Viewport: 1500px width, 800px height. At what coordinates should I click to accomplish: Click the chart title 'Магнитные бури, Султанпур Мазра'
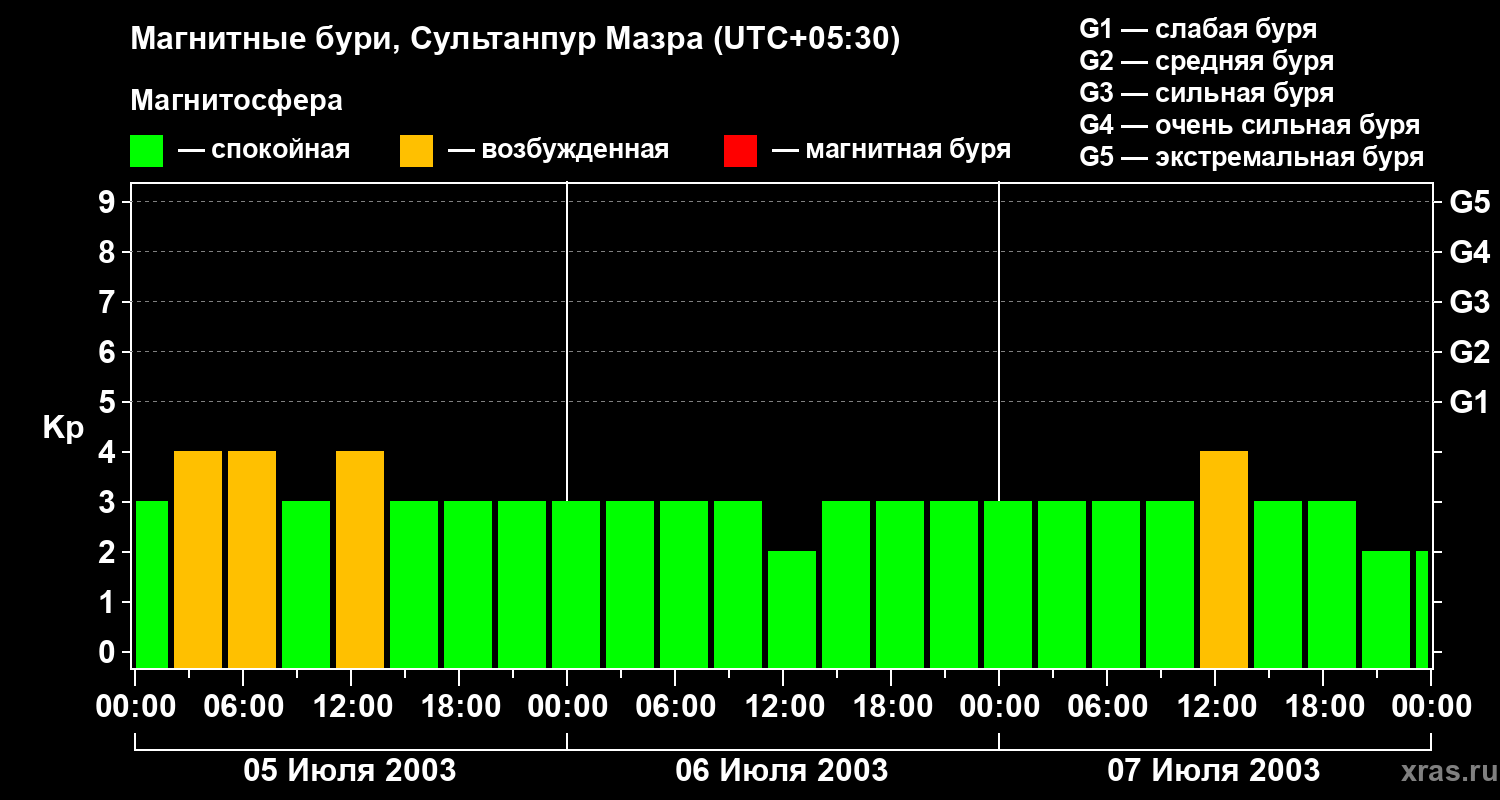click(x=515, y=40)
